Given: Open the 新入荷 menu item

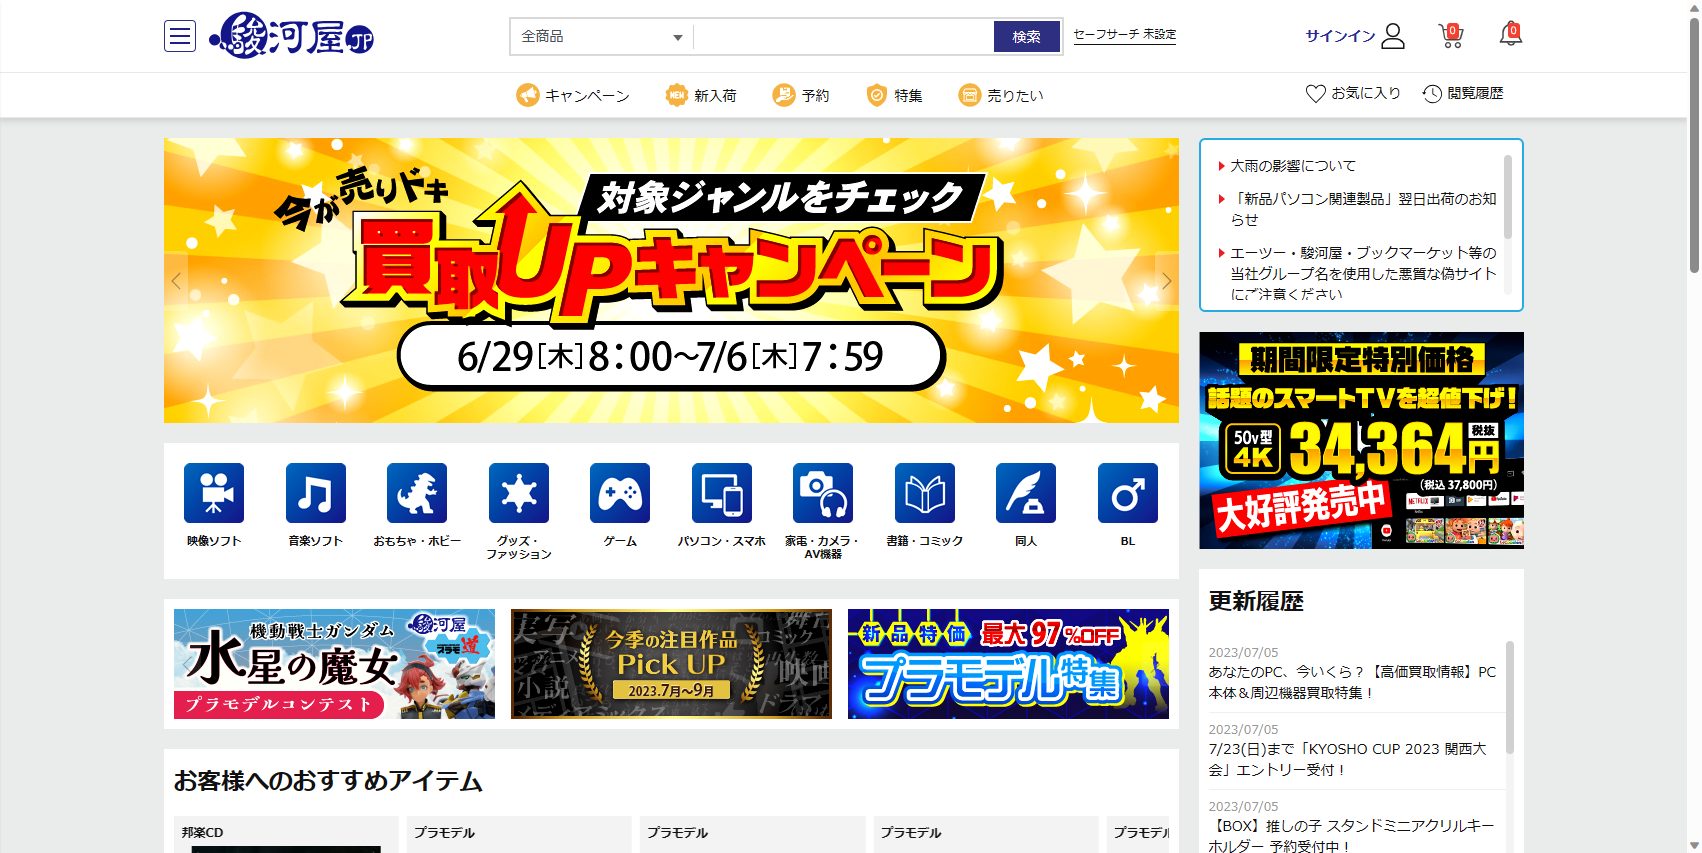Looking at the screenshot, I should coord(701,95).
